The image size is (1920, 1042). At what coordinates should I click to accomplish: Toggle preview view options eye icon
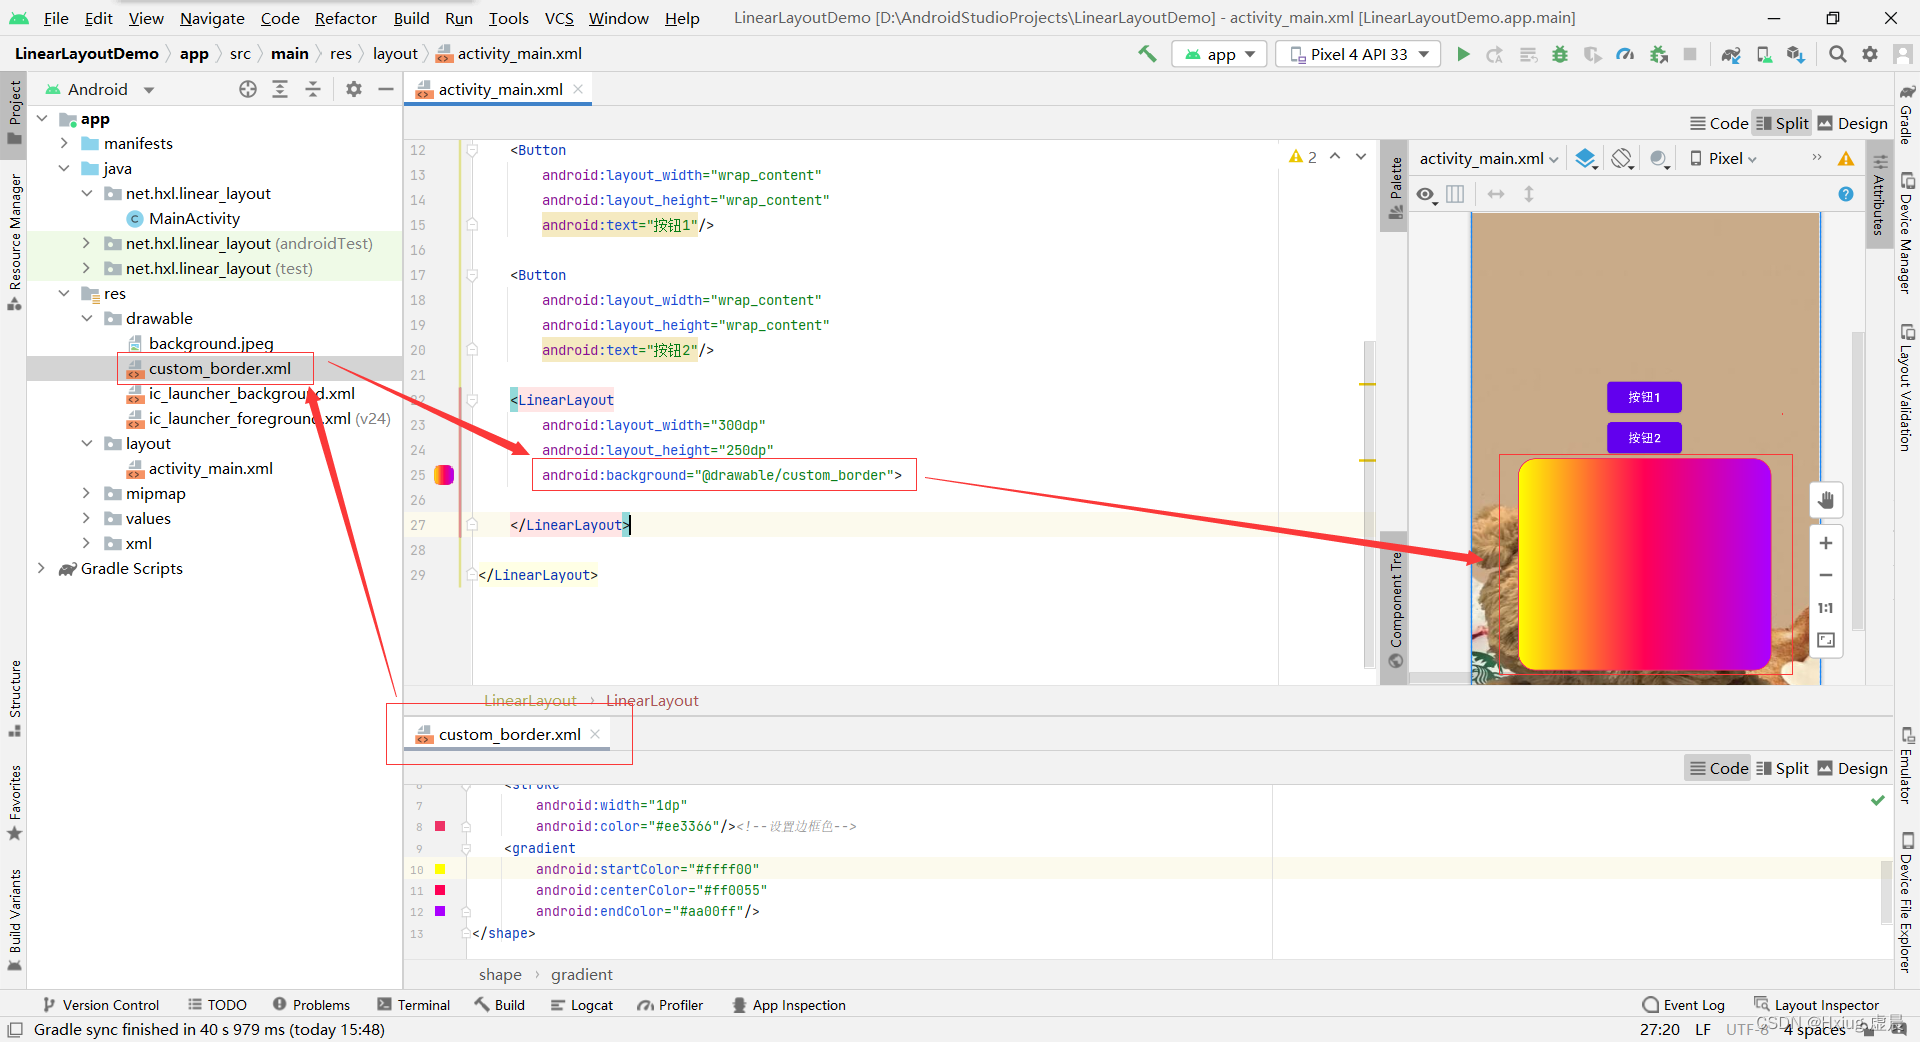[1426, 194]
